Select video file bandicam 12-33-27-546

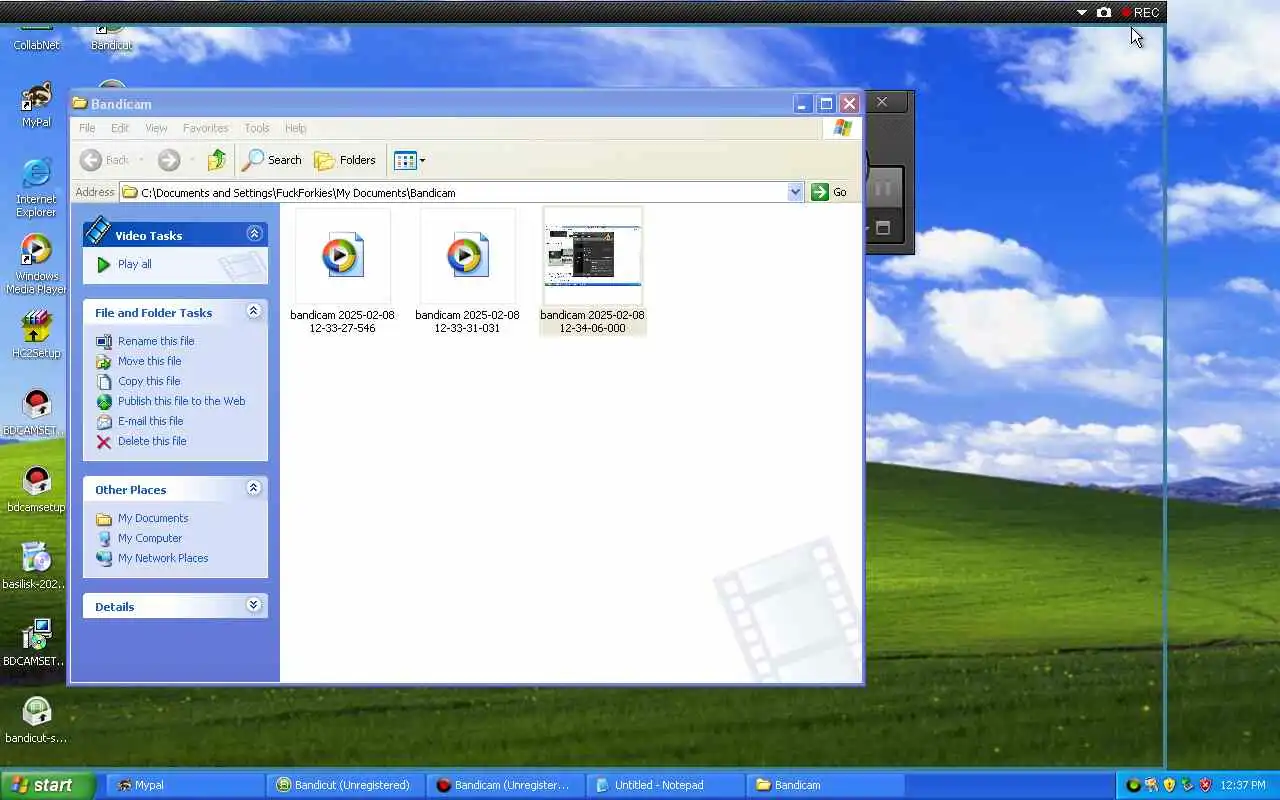pos(342,272)
